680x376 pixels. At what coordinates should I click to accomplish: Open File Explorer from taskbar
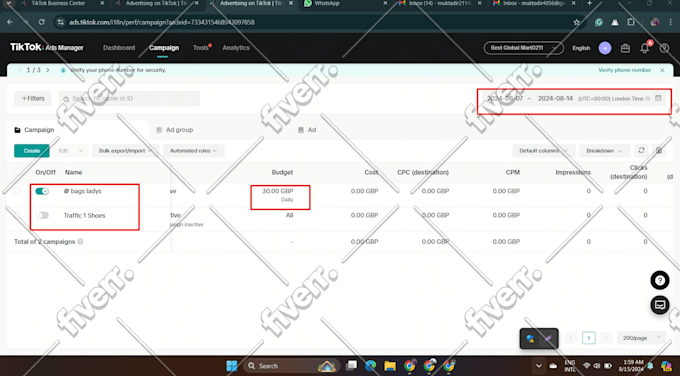coord(390,366)
